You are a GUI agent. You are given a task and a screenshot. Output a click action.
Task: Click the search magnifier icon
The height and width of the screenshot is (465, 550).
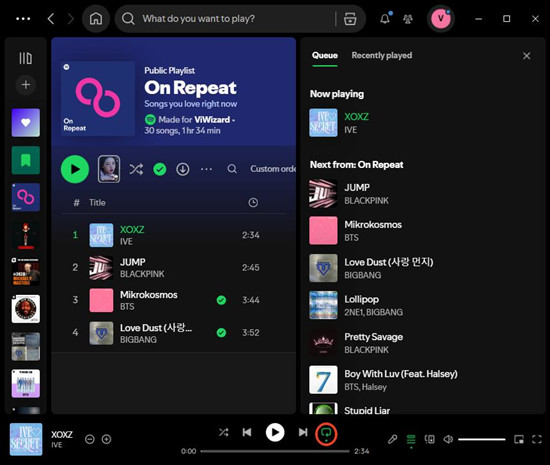128,19
